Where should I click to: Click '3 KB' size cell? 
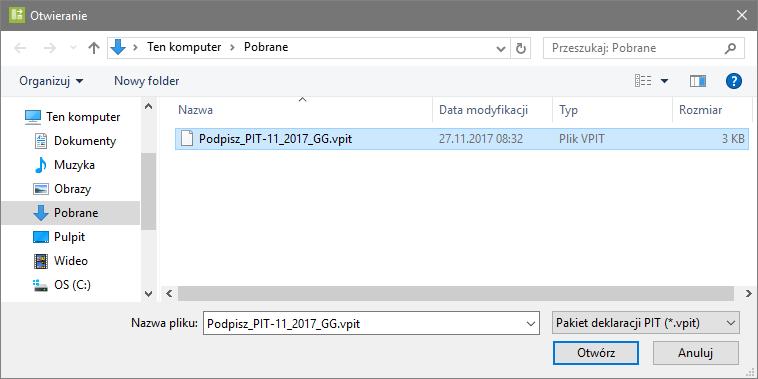(x=733, y=139)
